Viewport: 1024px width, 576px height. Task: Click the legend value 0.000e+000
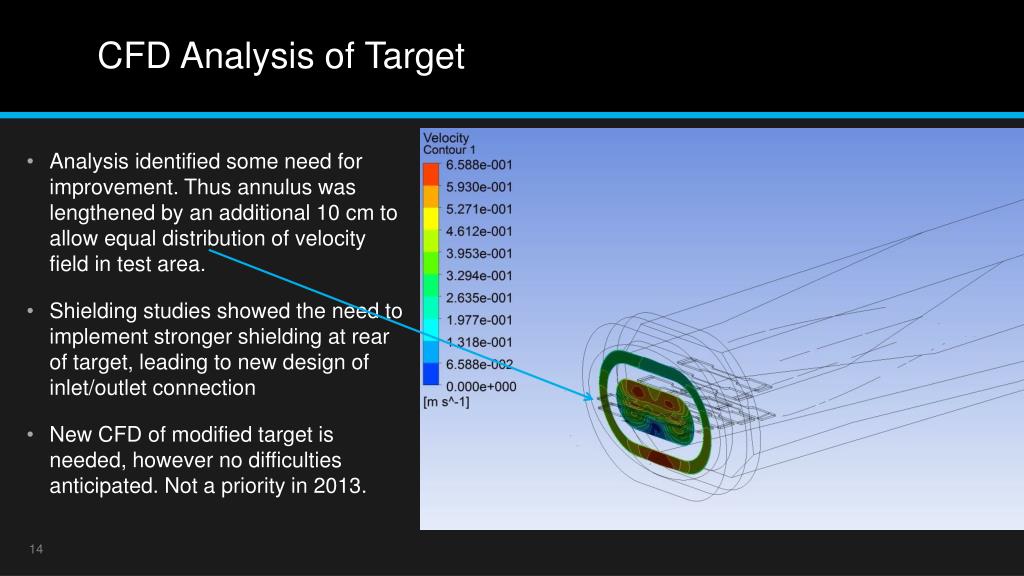pyautogui.click(x=481, y=387)
